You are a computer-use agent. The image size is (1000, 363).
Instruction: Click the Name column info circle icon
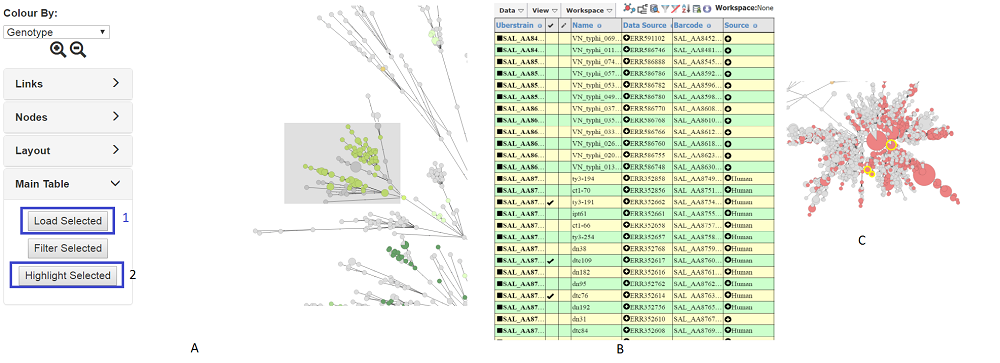[599, 26]
